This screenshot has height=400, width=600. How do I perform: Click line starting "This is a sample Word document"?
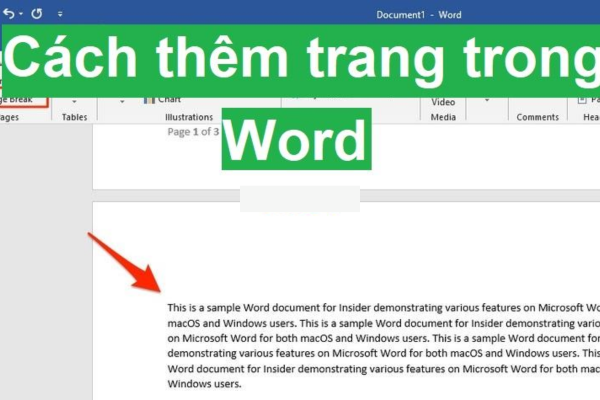tap(383, 308)
